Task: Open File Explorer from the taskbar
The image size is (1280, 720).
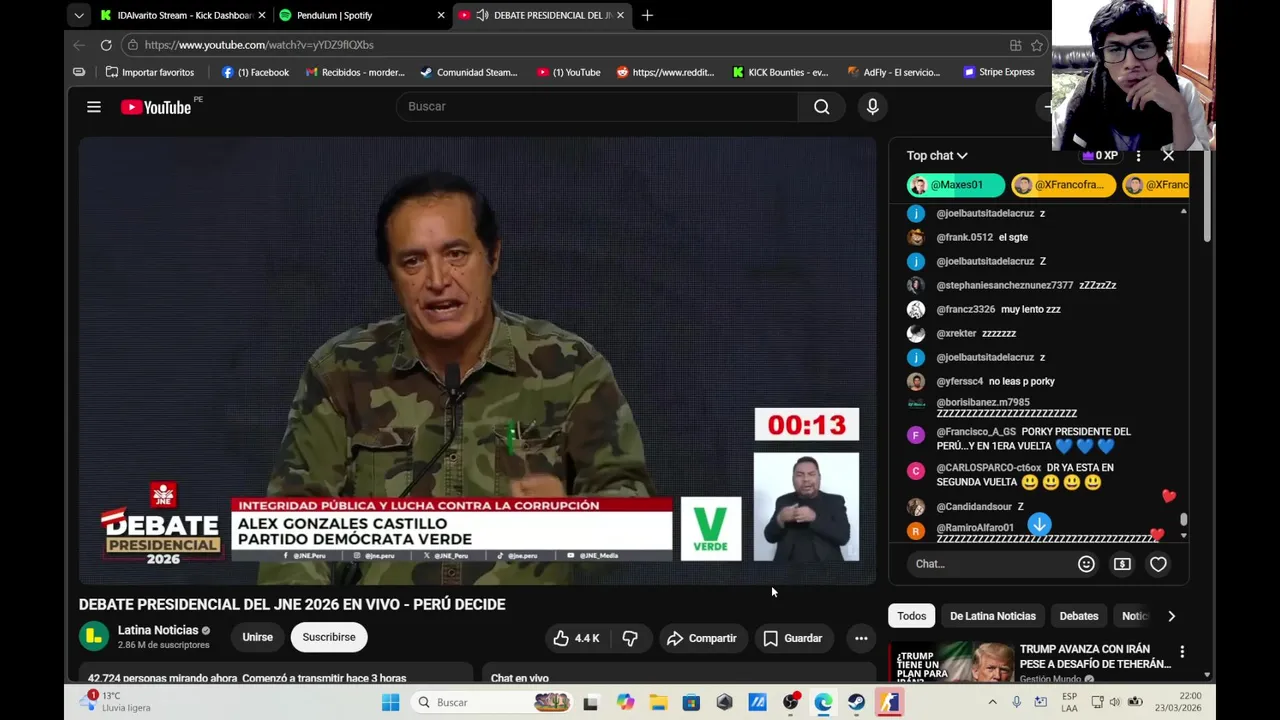Action: tap(658, 702)
